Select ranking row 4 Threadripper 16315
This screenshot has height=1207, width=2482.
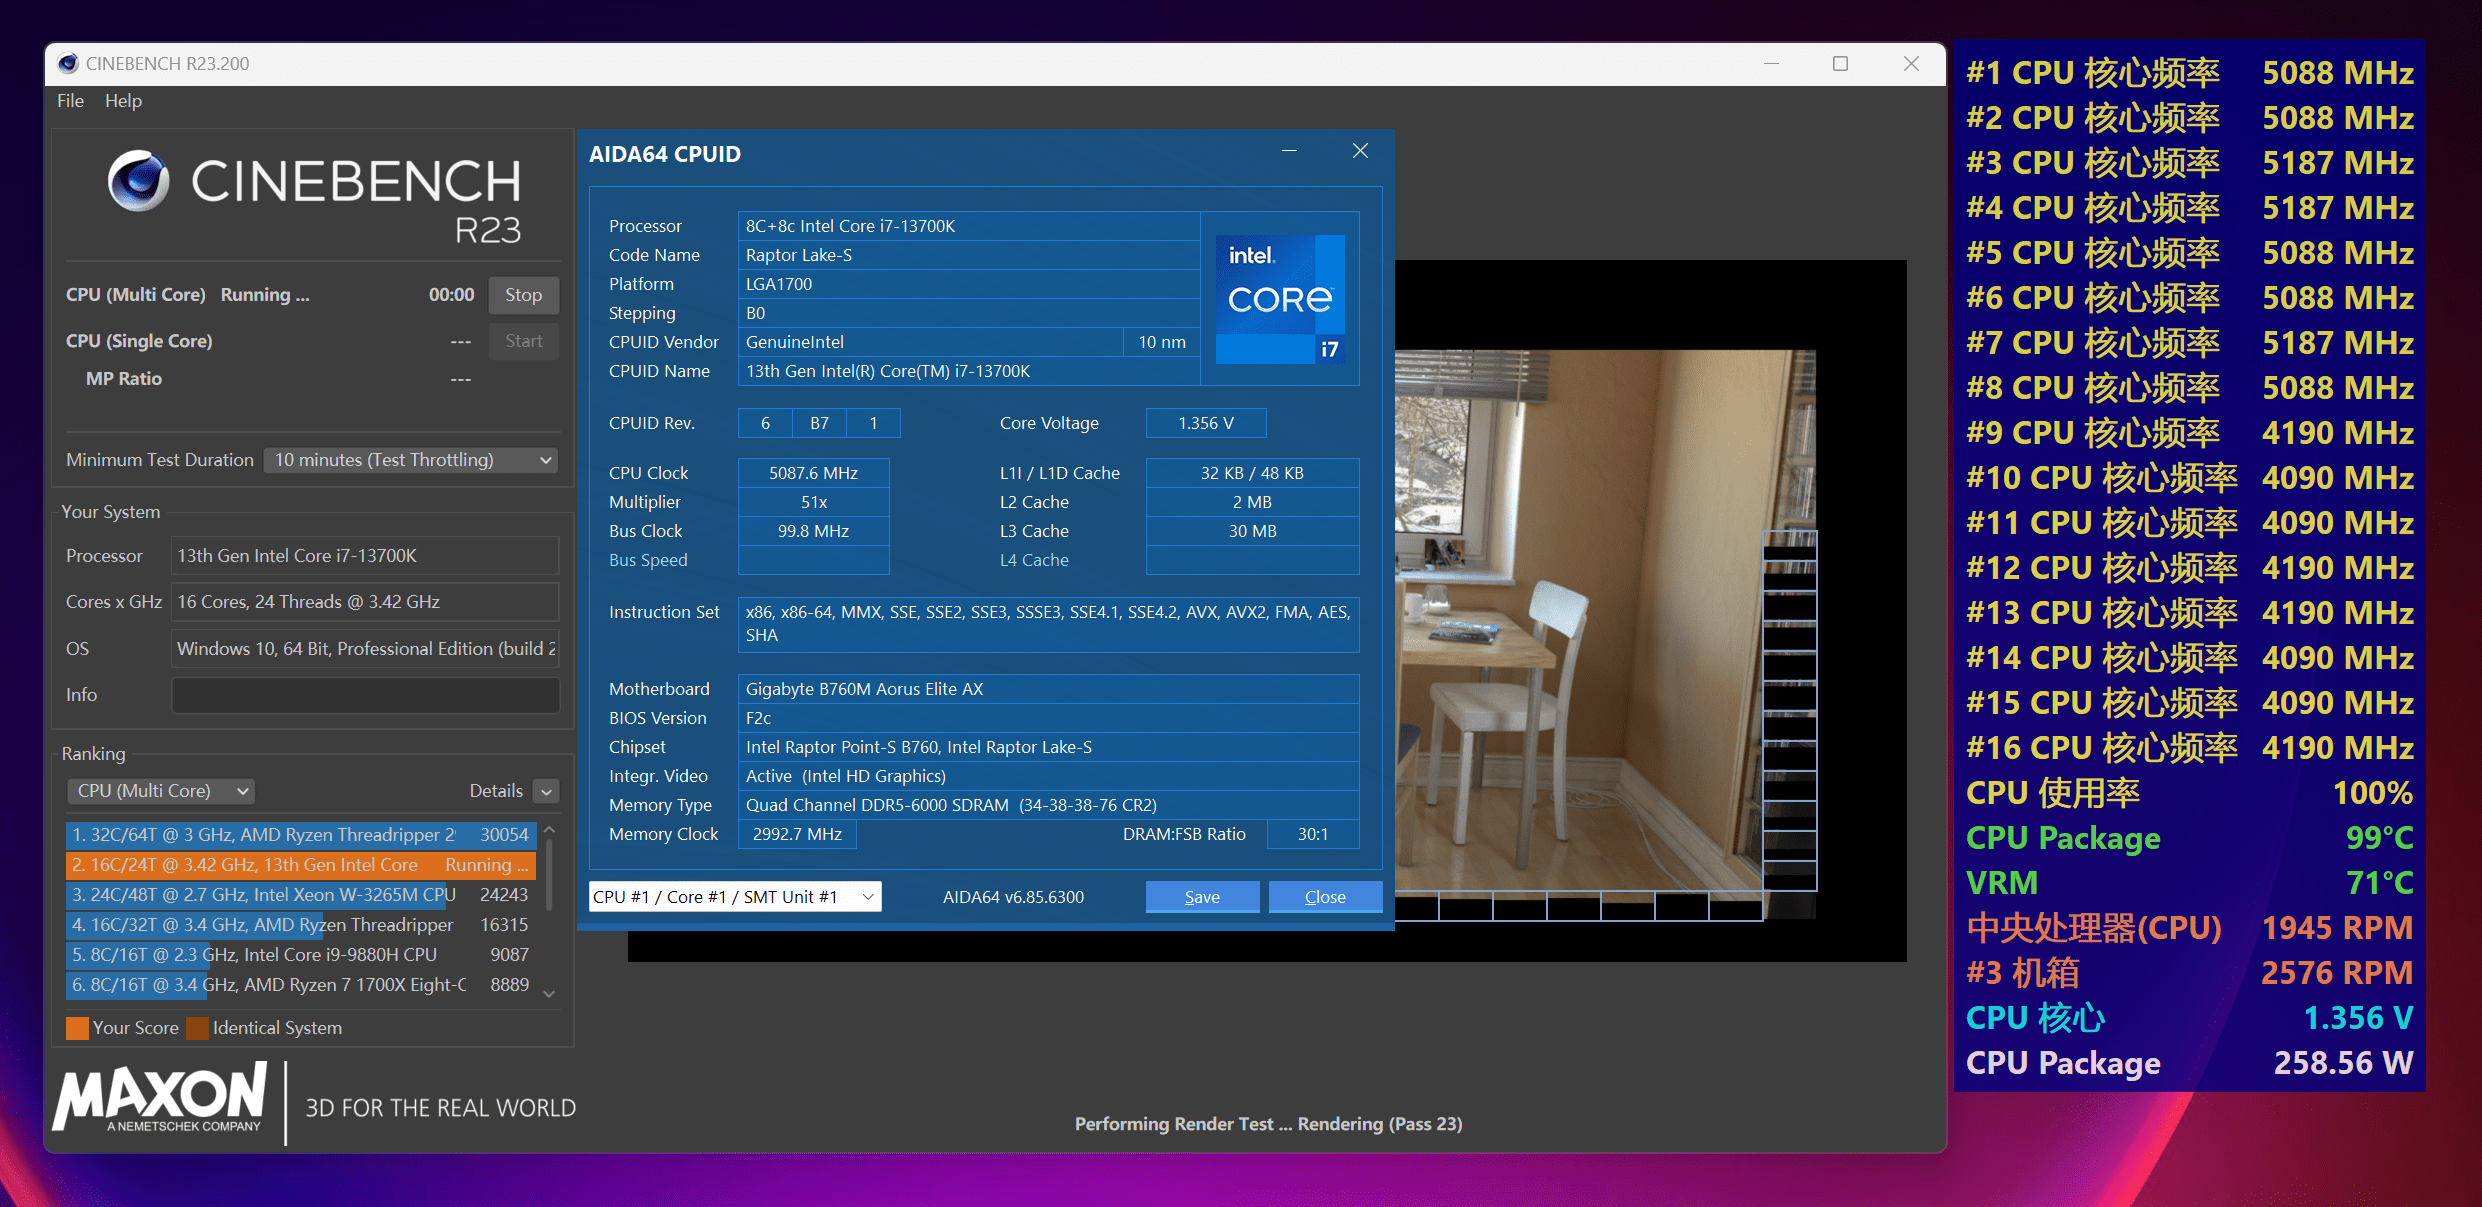tap(301, 925)
